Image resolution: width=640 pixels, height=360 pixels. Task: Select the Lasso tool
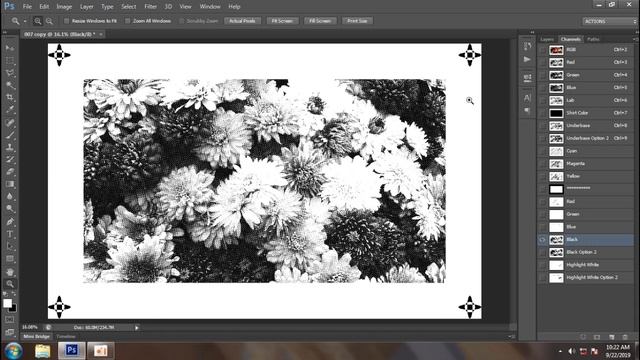(10, 73)
